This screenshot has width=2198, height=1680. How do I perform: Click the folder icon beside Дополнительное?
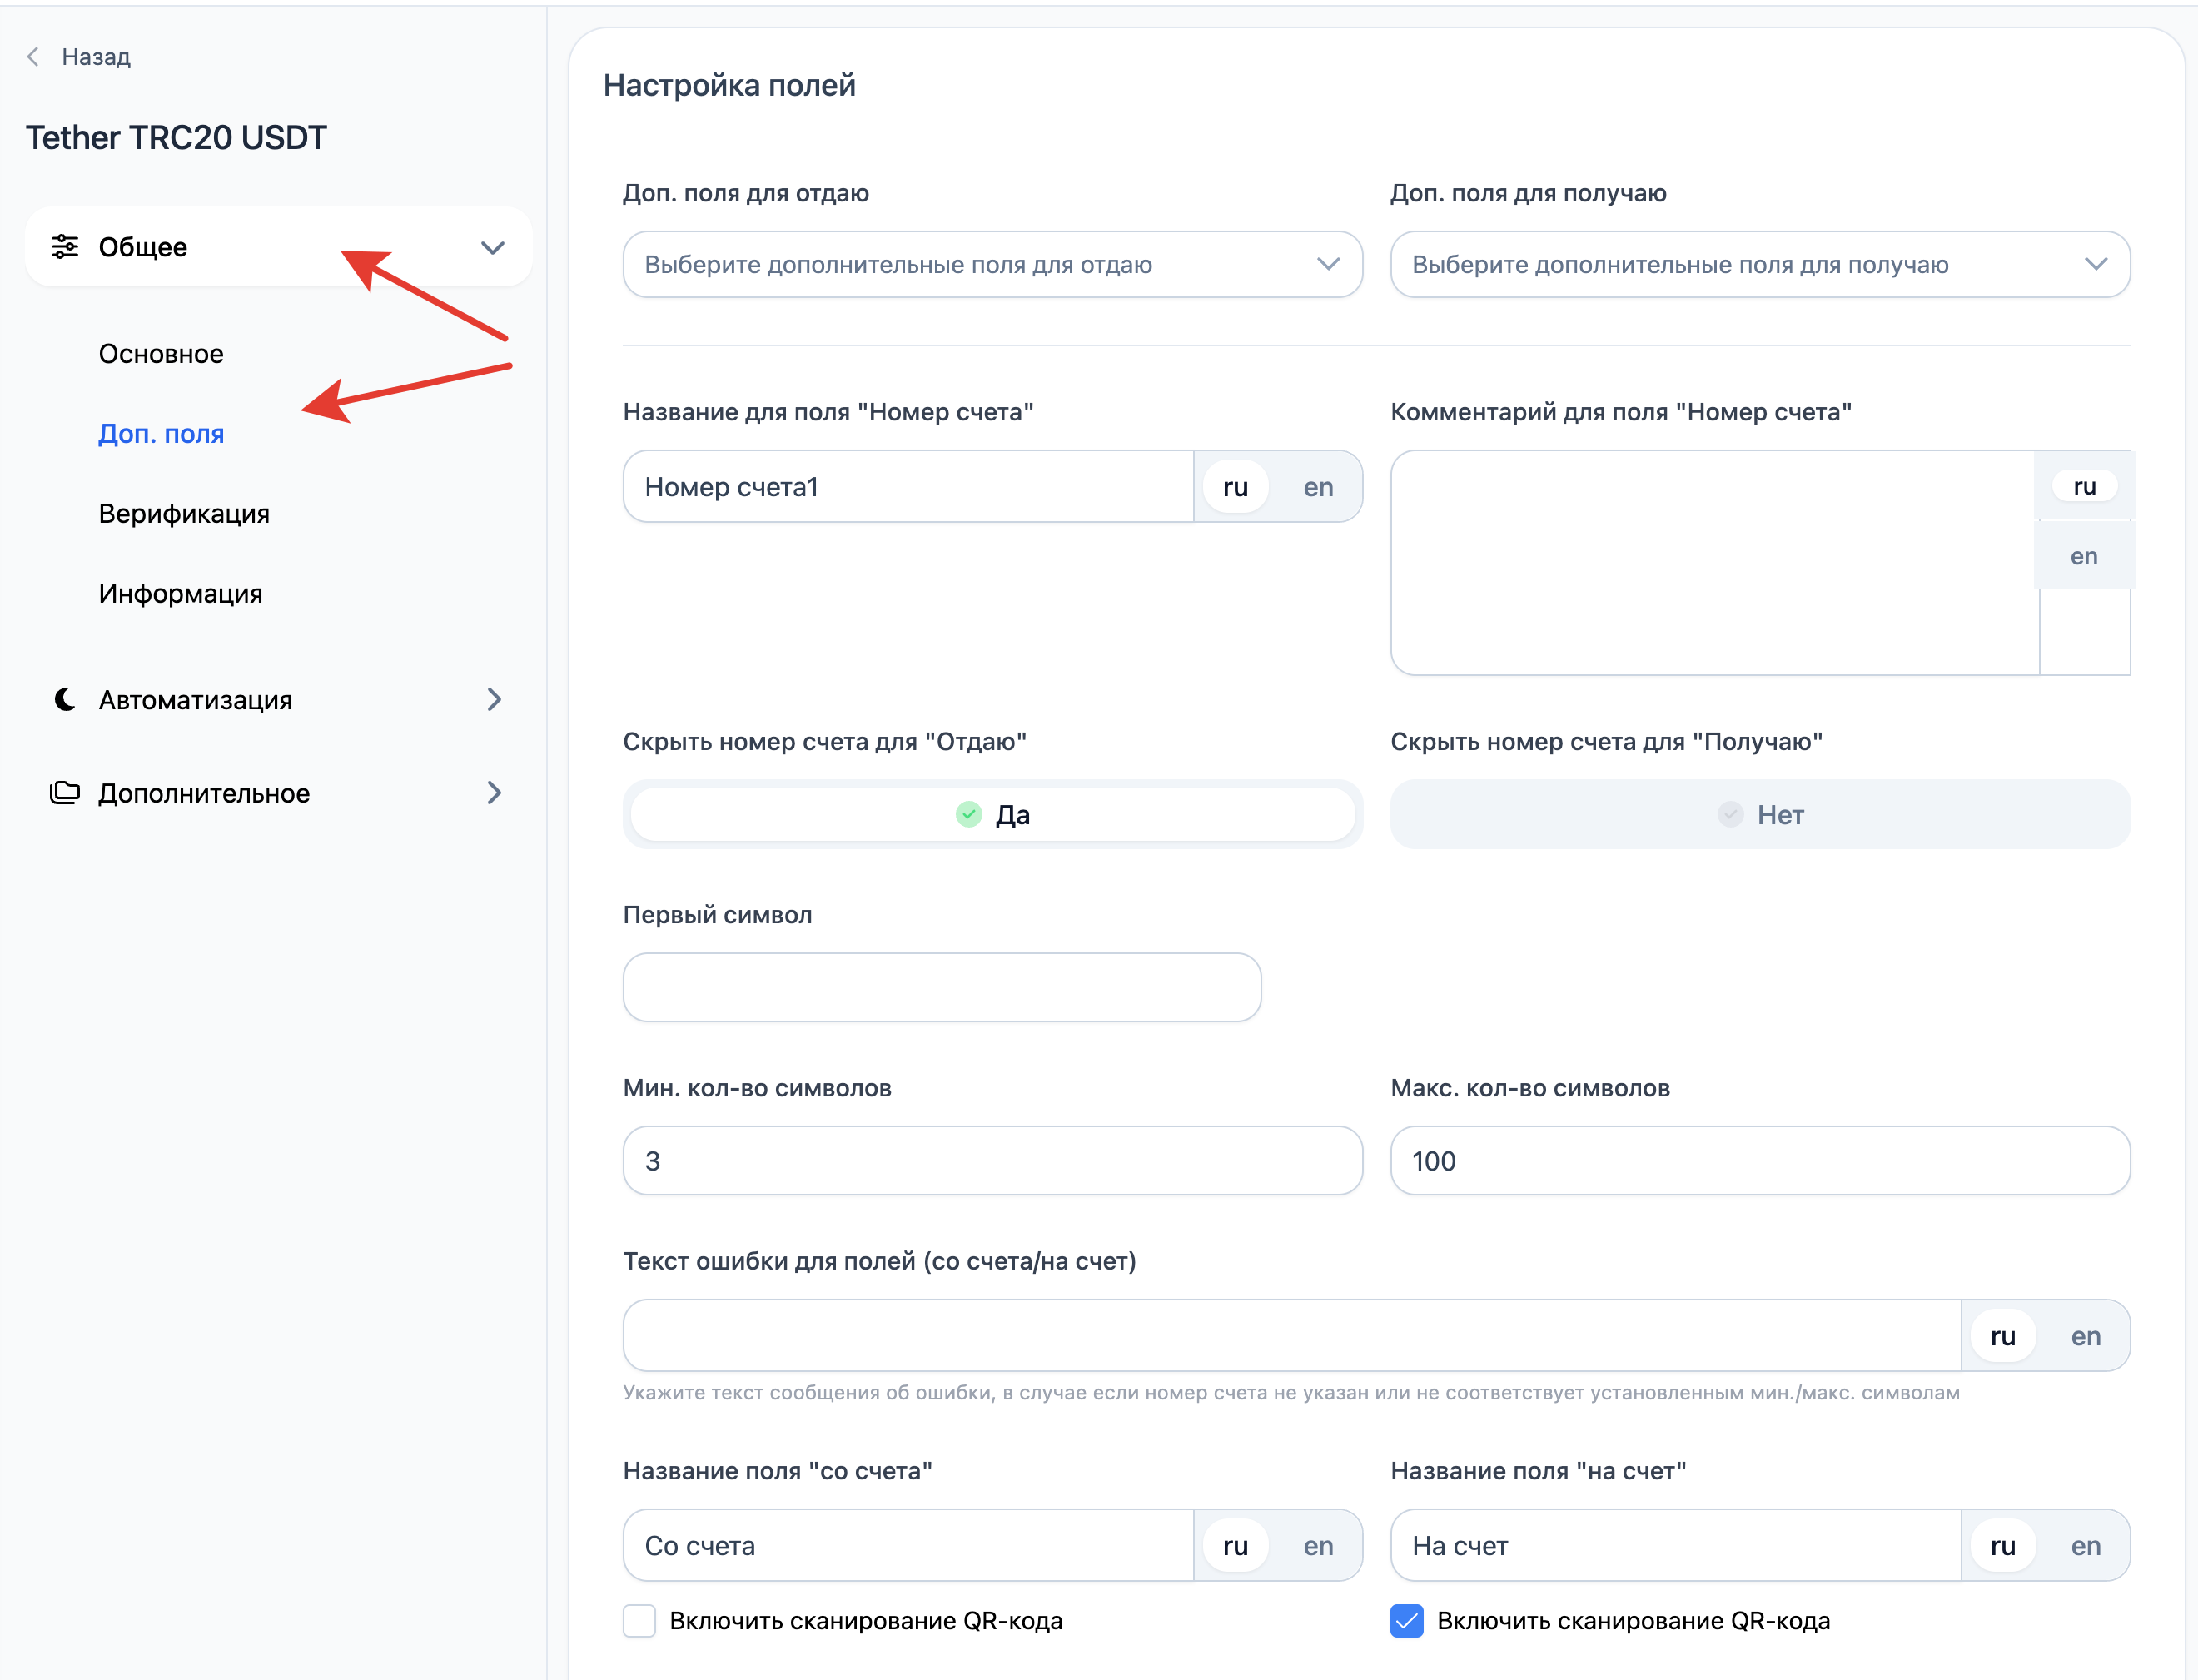tap(65, 793)
